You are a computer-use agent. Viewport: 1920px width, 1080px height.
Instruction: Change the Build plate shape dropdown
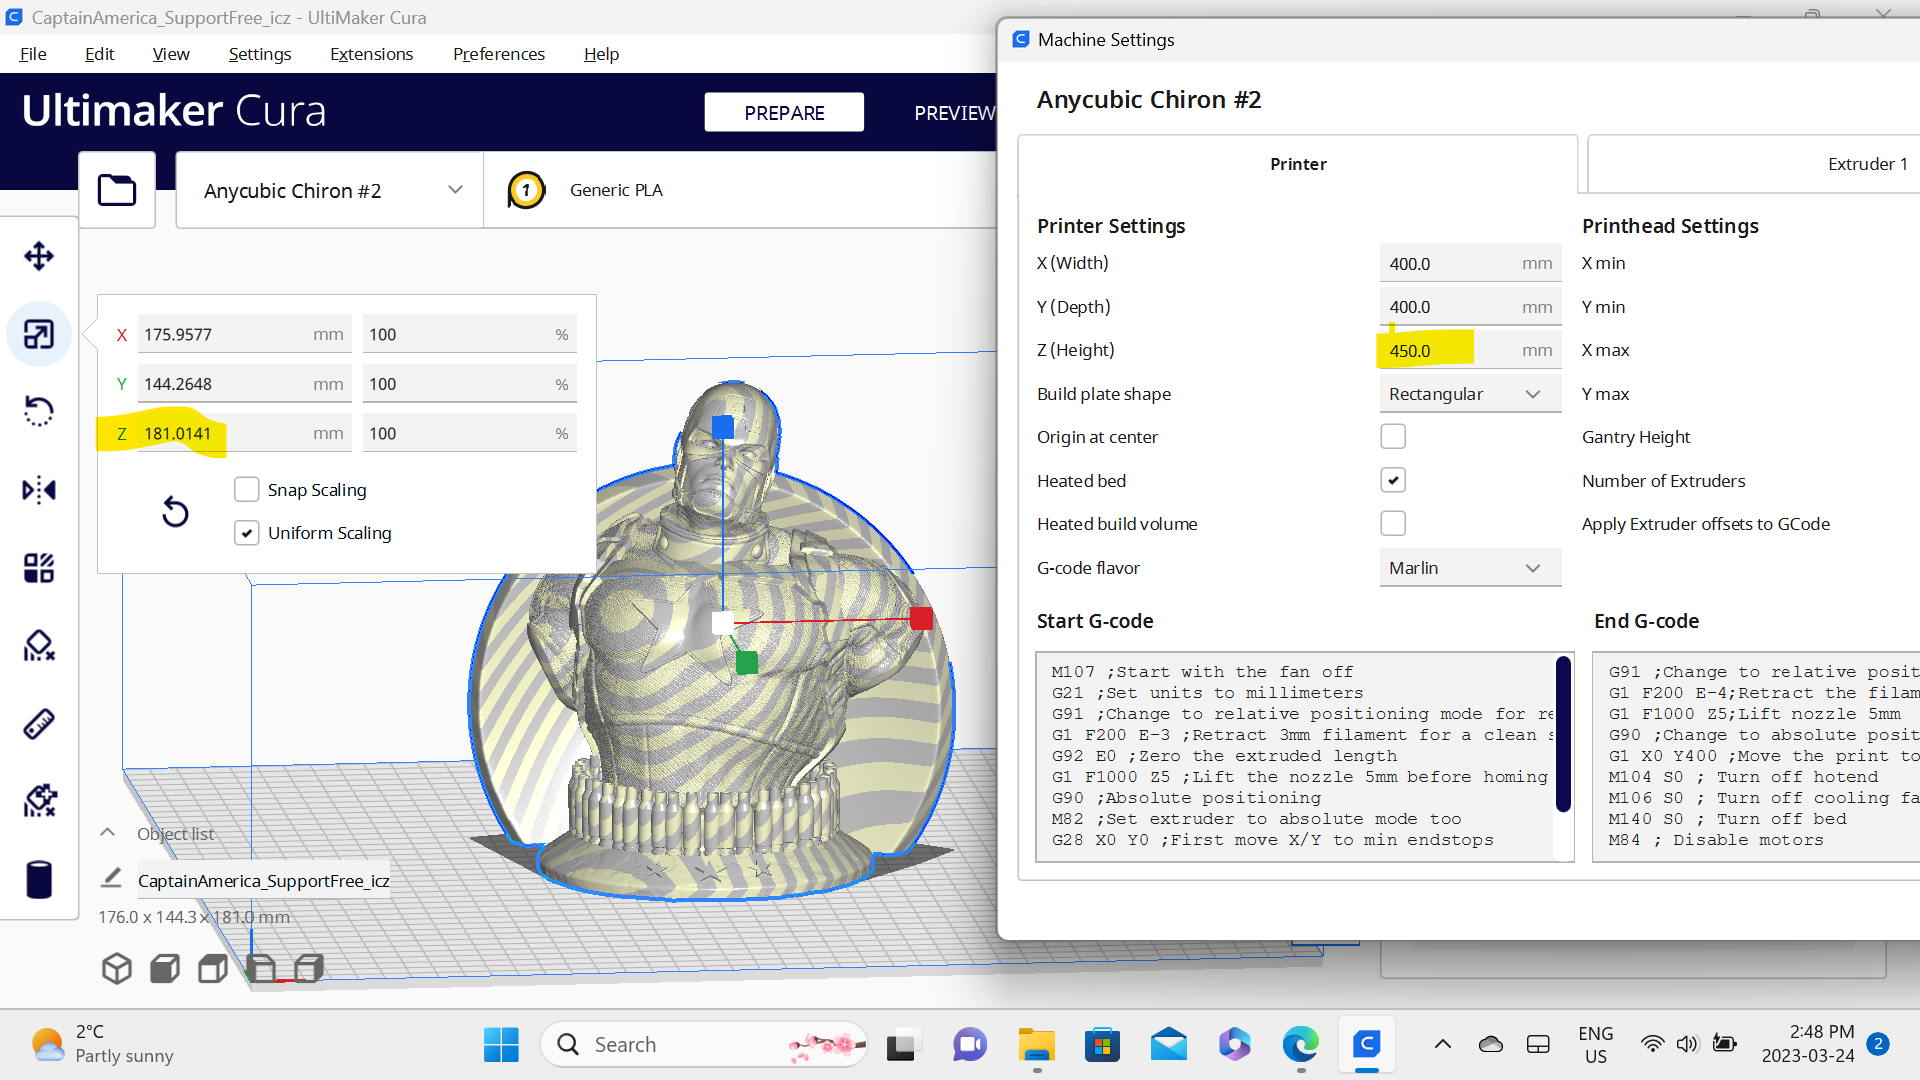tap(1468, 393)
